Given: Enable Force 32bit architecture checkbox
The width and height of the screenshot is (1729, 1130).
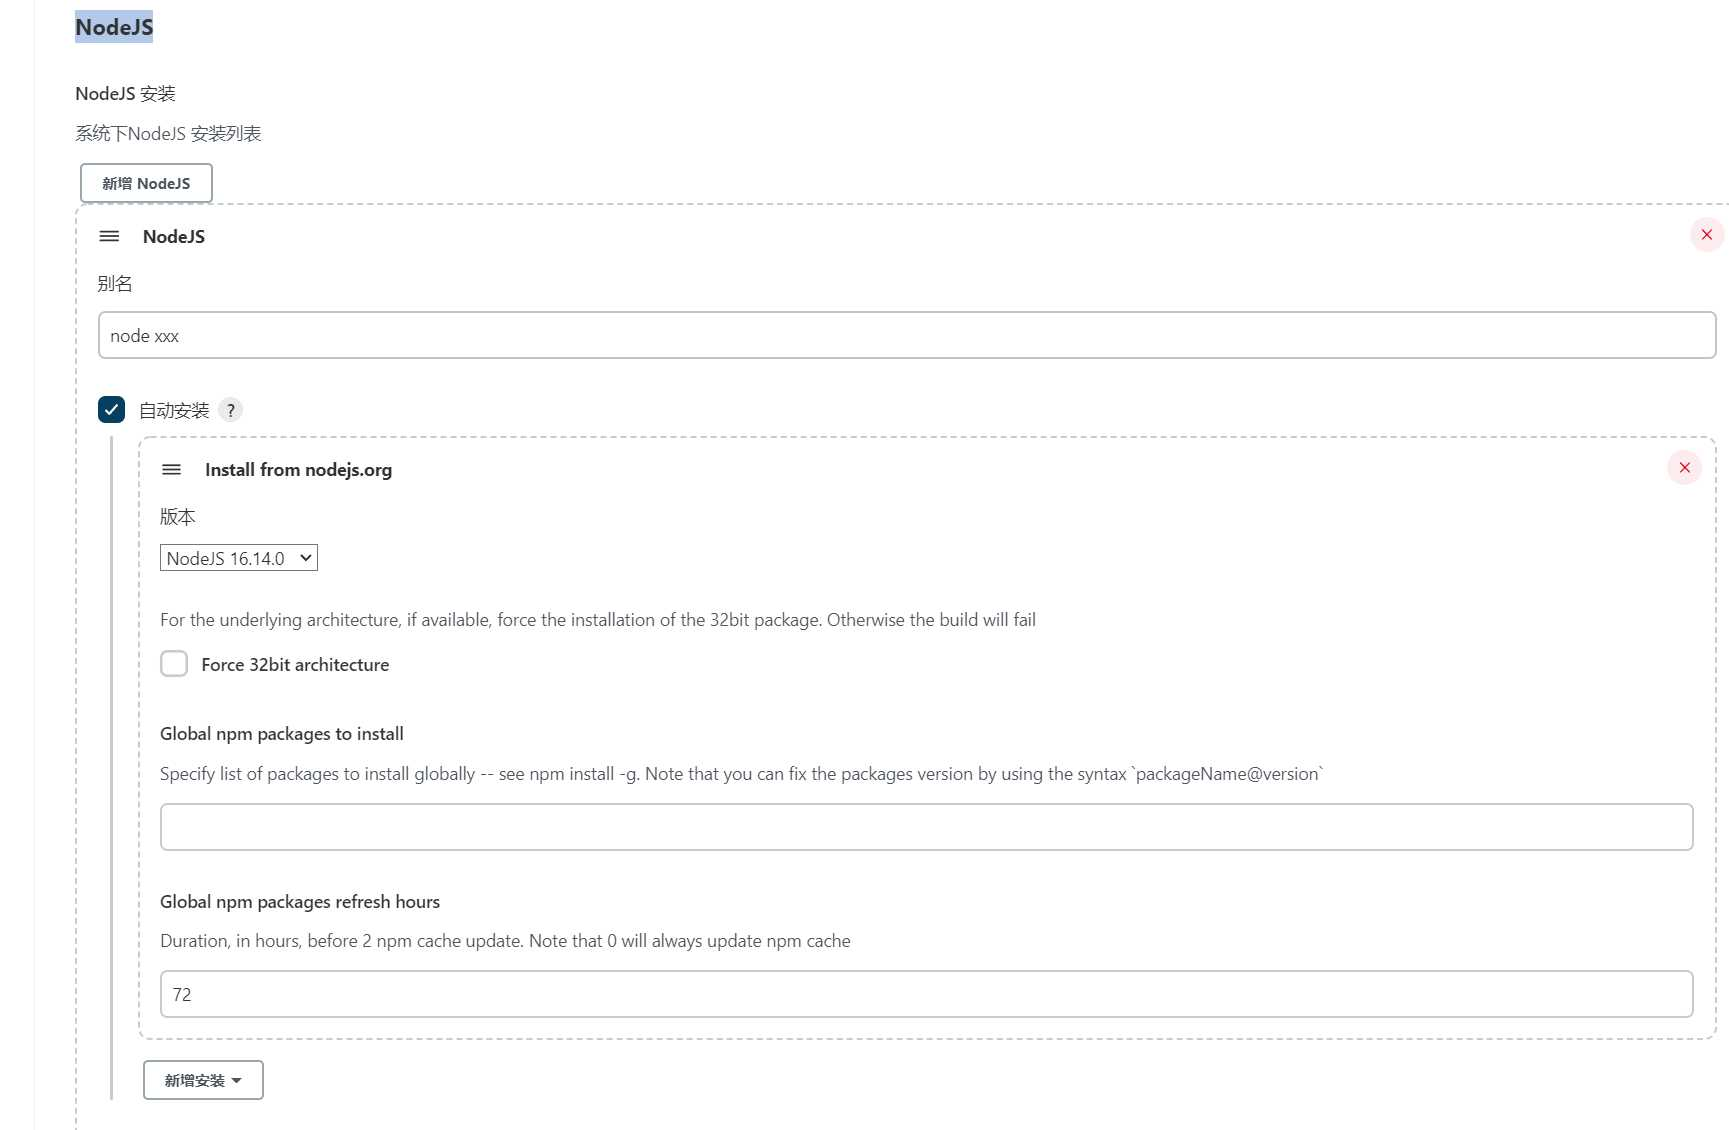Looking at the screenshot, I should [174, 664].
